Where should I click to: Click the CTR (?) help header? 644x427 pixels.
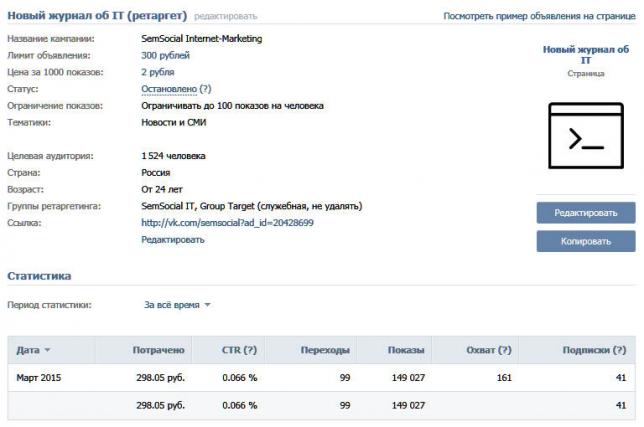(239, 350)
